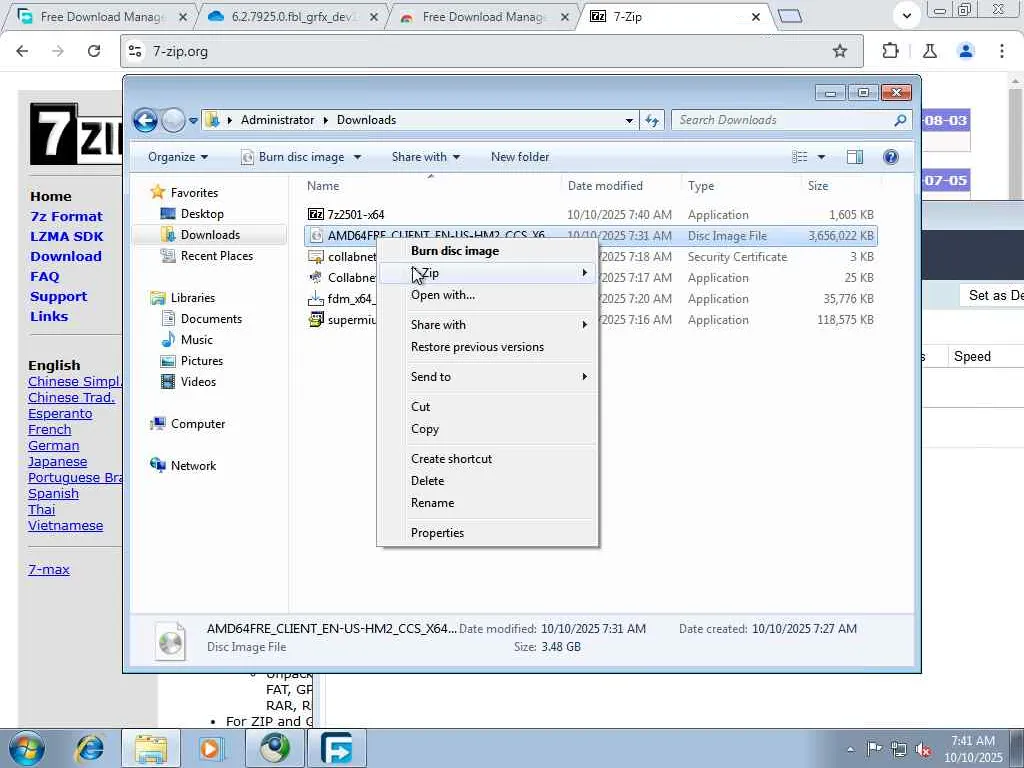Choose Delete in the context menu
The height and width of the screenshot is (768, 1024).
pos(487,481)
